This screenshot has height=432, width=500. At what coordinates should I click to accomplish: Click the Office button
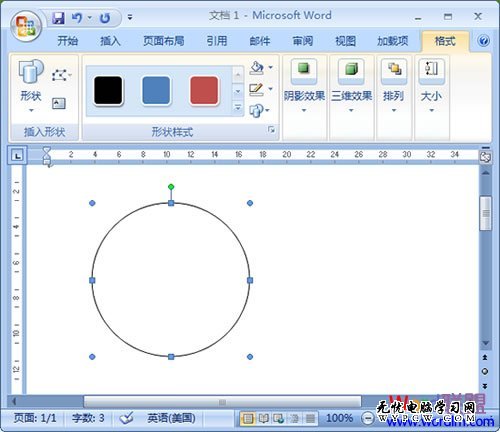(26, 25)
